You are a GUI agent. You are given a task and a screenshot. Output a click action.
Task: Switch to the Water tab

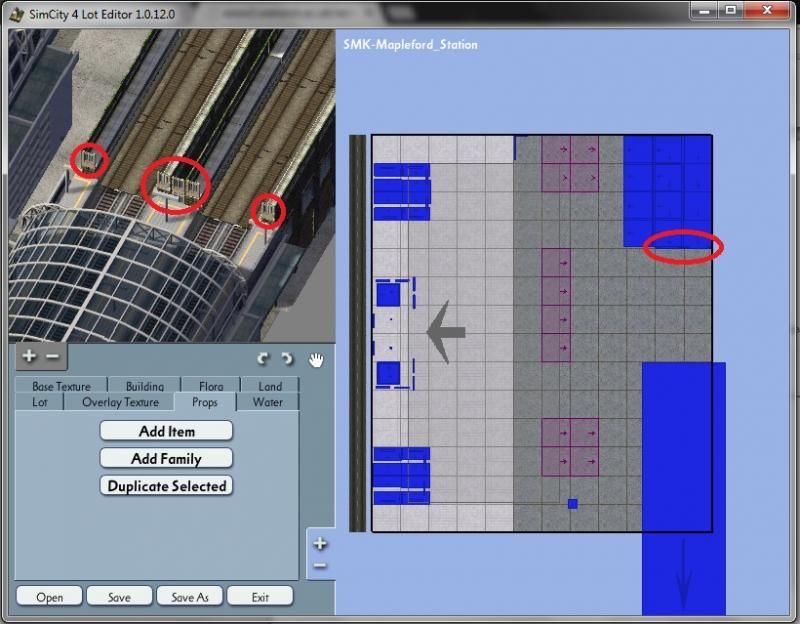click(268, 402)
